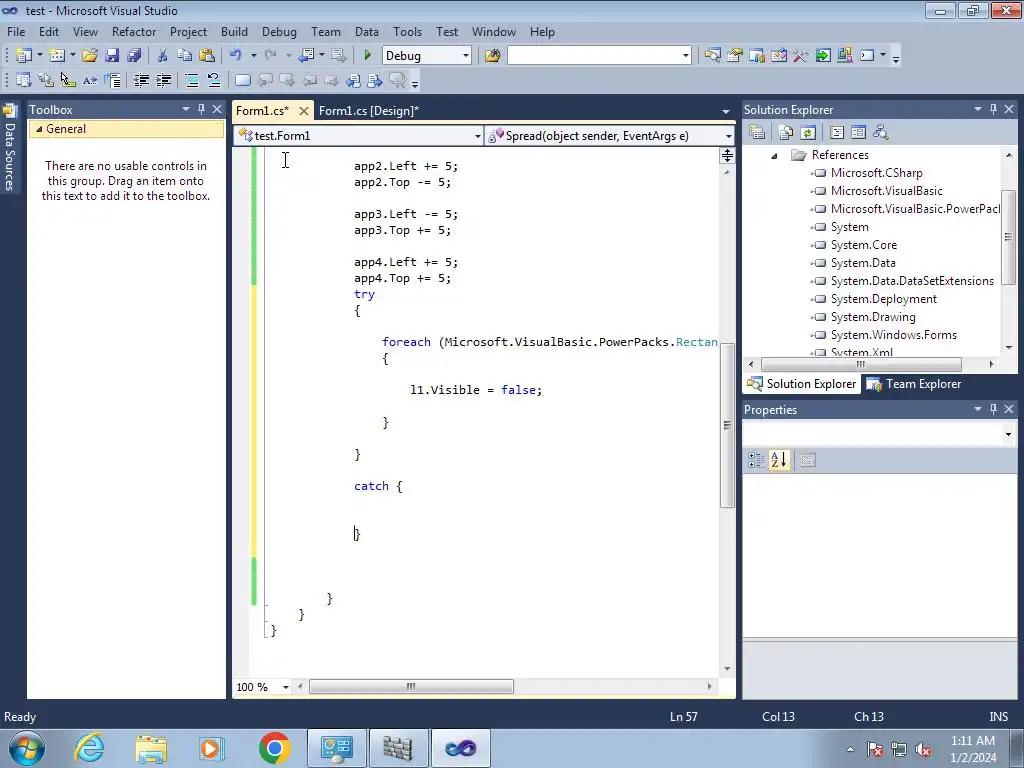Open the Undo history dropdown arrow
The height and width of the screenshot is (768, 1024).
point(253,56)
